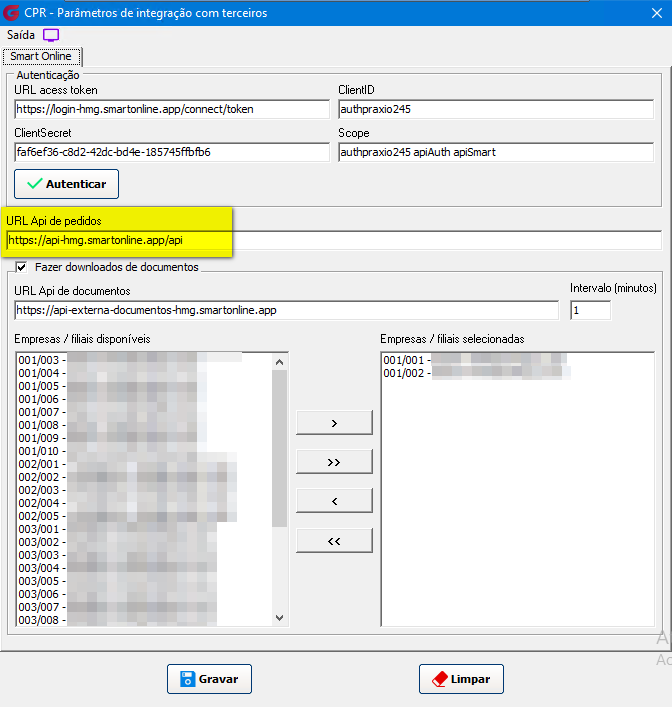Click the Autenticar button
Image resolution: width=672 pixels, height=707 pixels.
(66, 184)
